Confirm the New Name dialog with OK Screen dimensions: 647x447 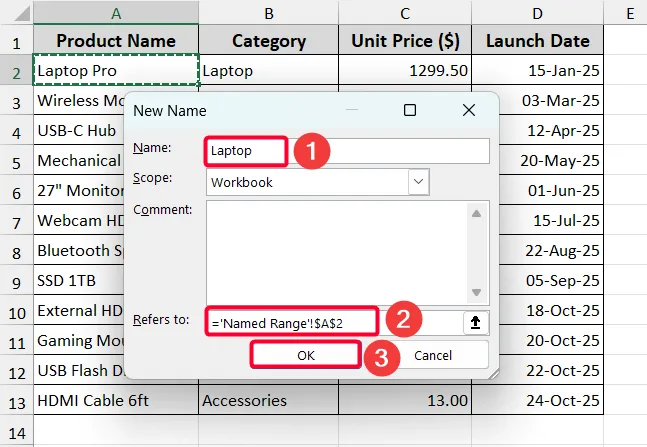click(306, 355)
